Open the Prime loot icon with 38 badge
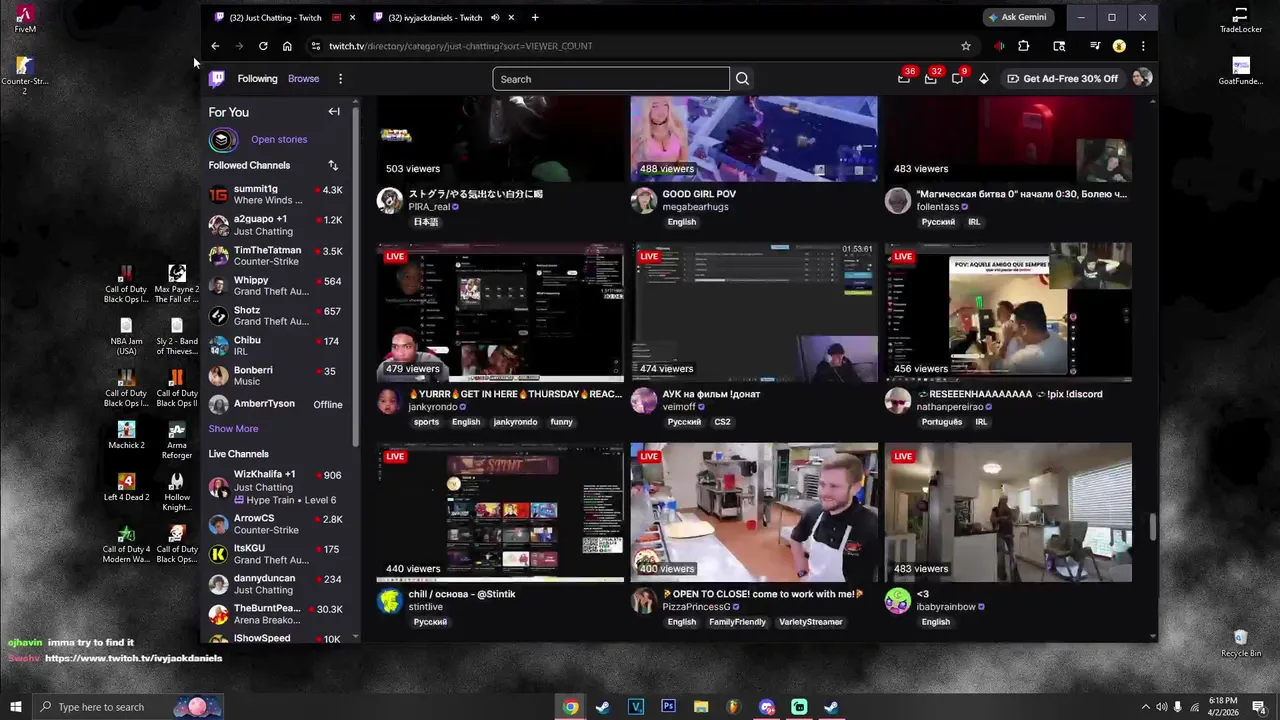The width and height of the screenshot is (1280, 720). [904, 78]
